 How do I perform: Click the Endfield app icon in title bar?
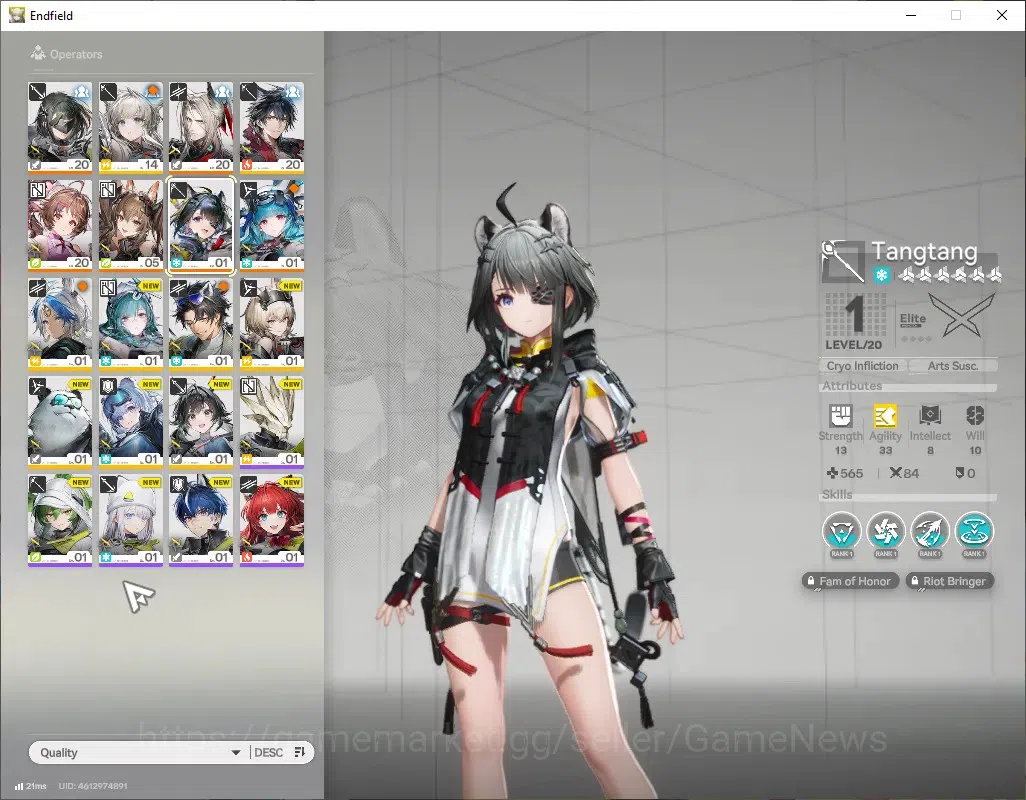16,14
